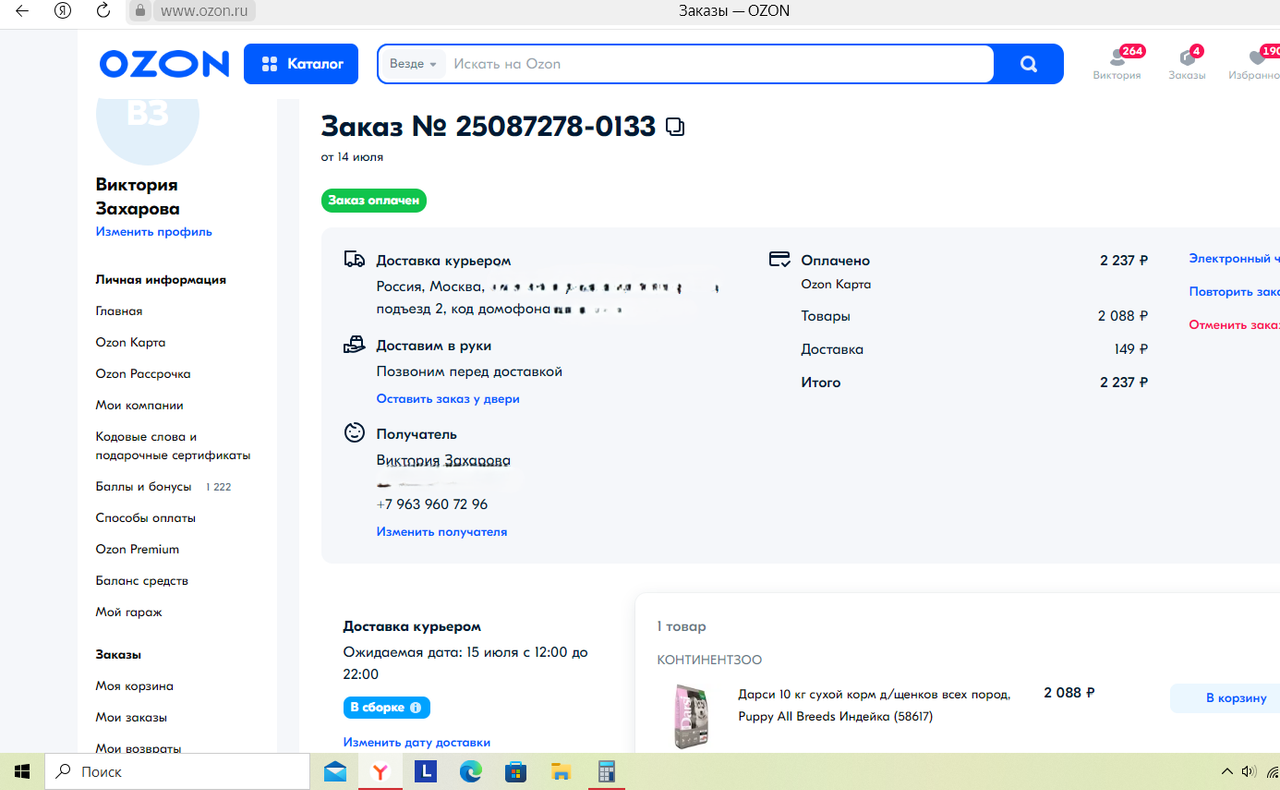Viewport: 1280px width, 790px height.
Task: Open Мой гараж sidebar item
Action: [129, 612]
